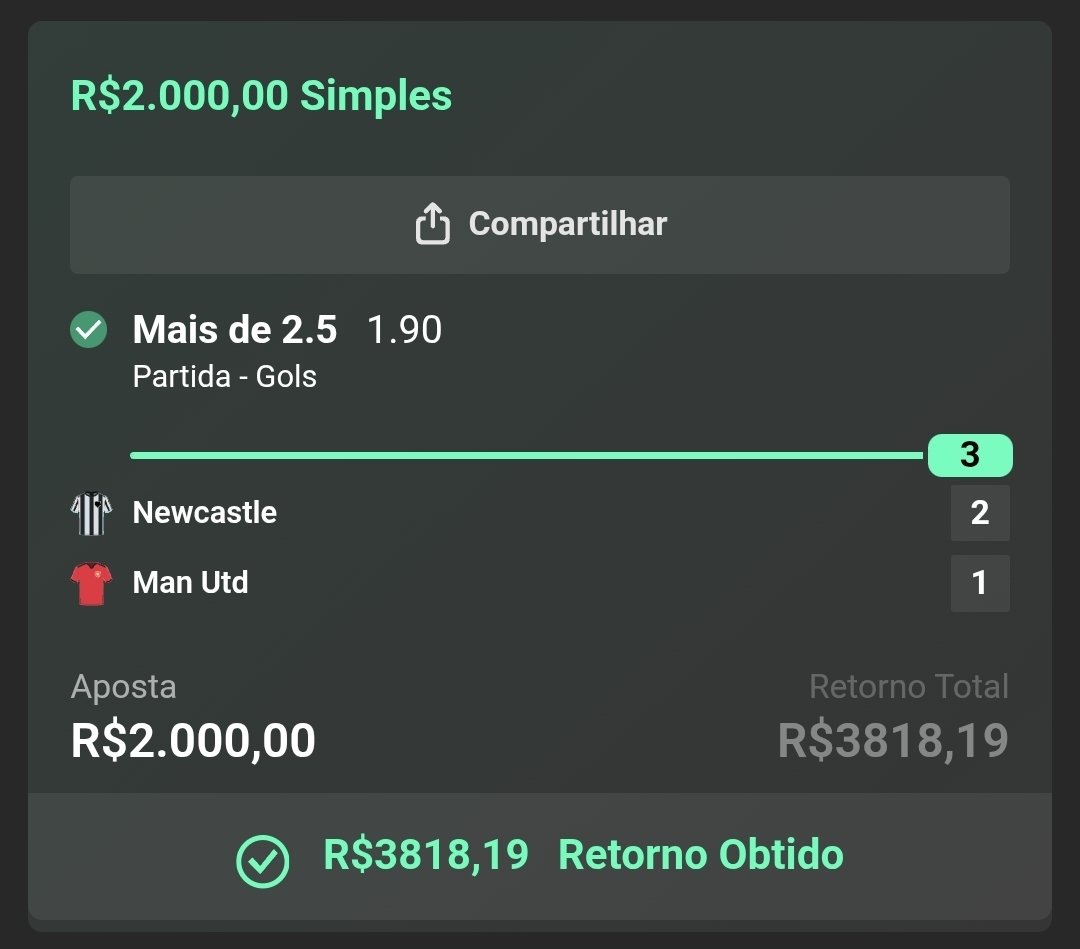The image size is (1080, 949).
Task: Click the Aposta stake amount R$2.000,00
Action: 193,741
